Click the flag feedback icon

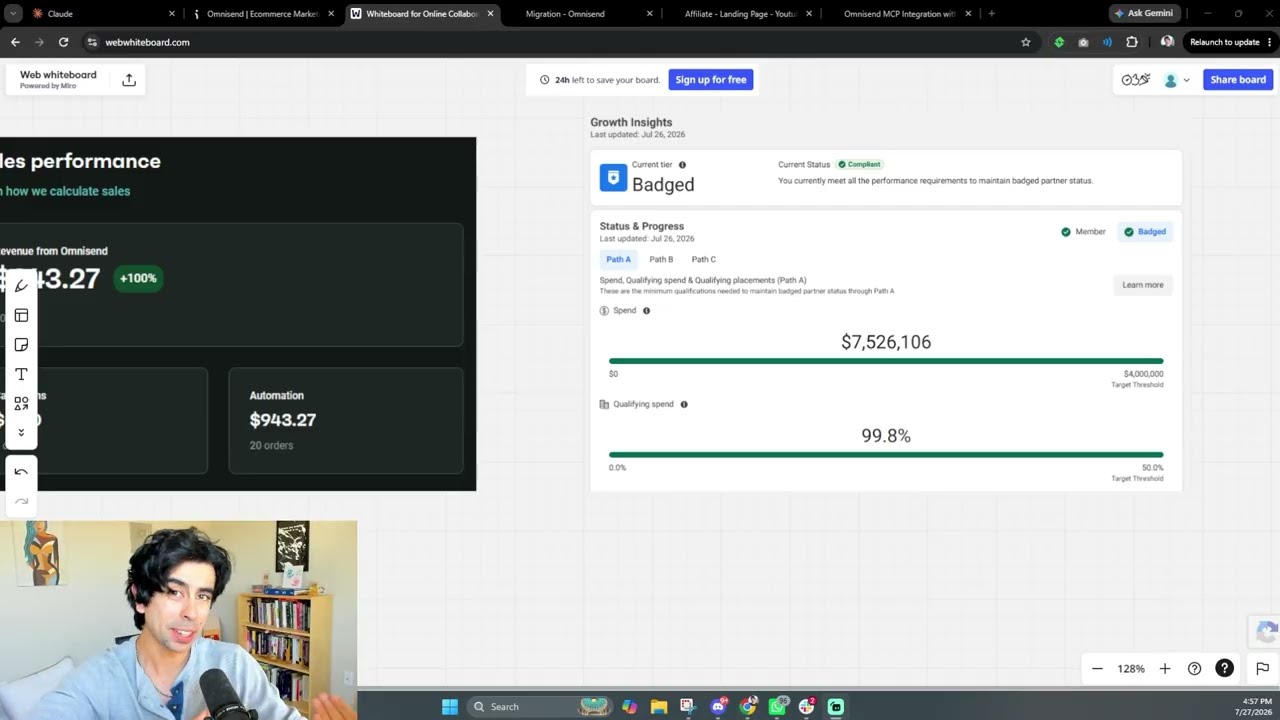point(1262,669)
